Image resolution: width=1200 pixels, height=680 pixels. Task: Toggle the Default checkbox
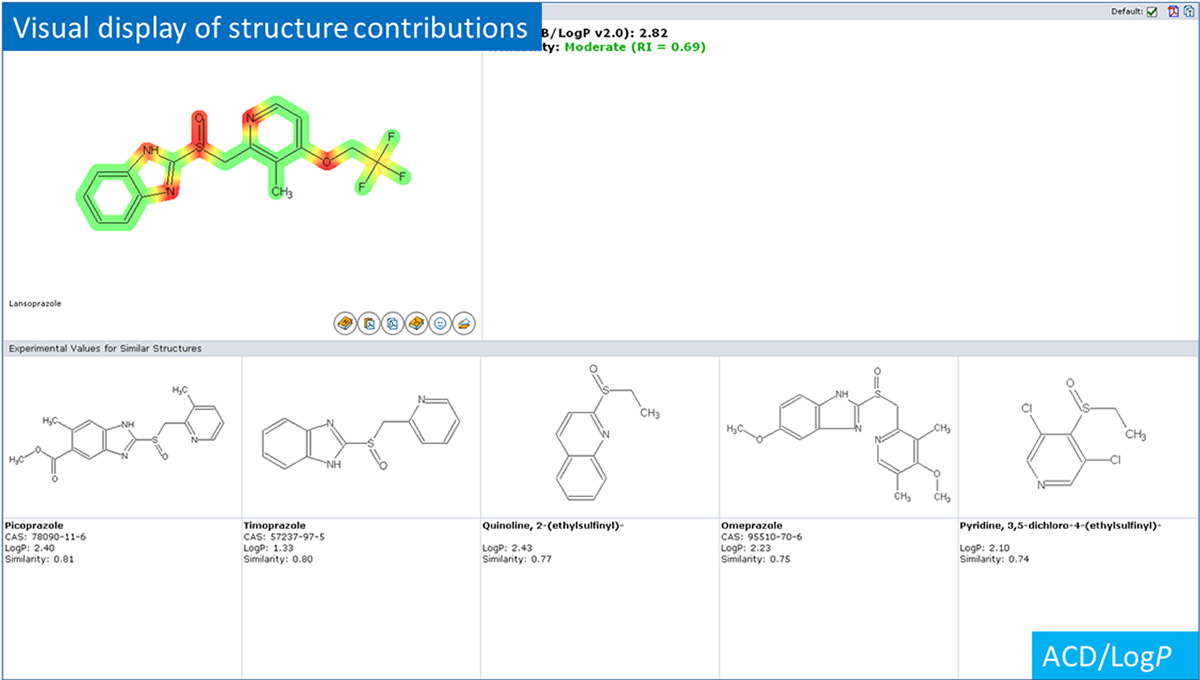[1153, 11]
